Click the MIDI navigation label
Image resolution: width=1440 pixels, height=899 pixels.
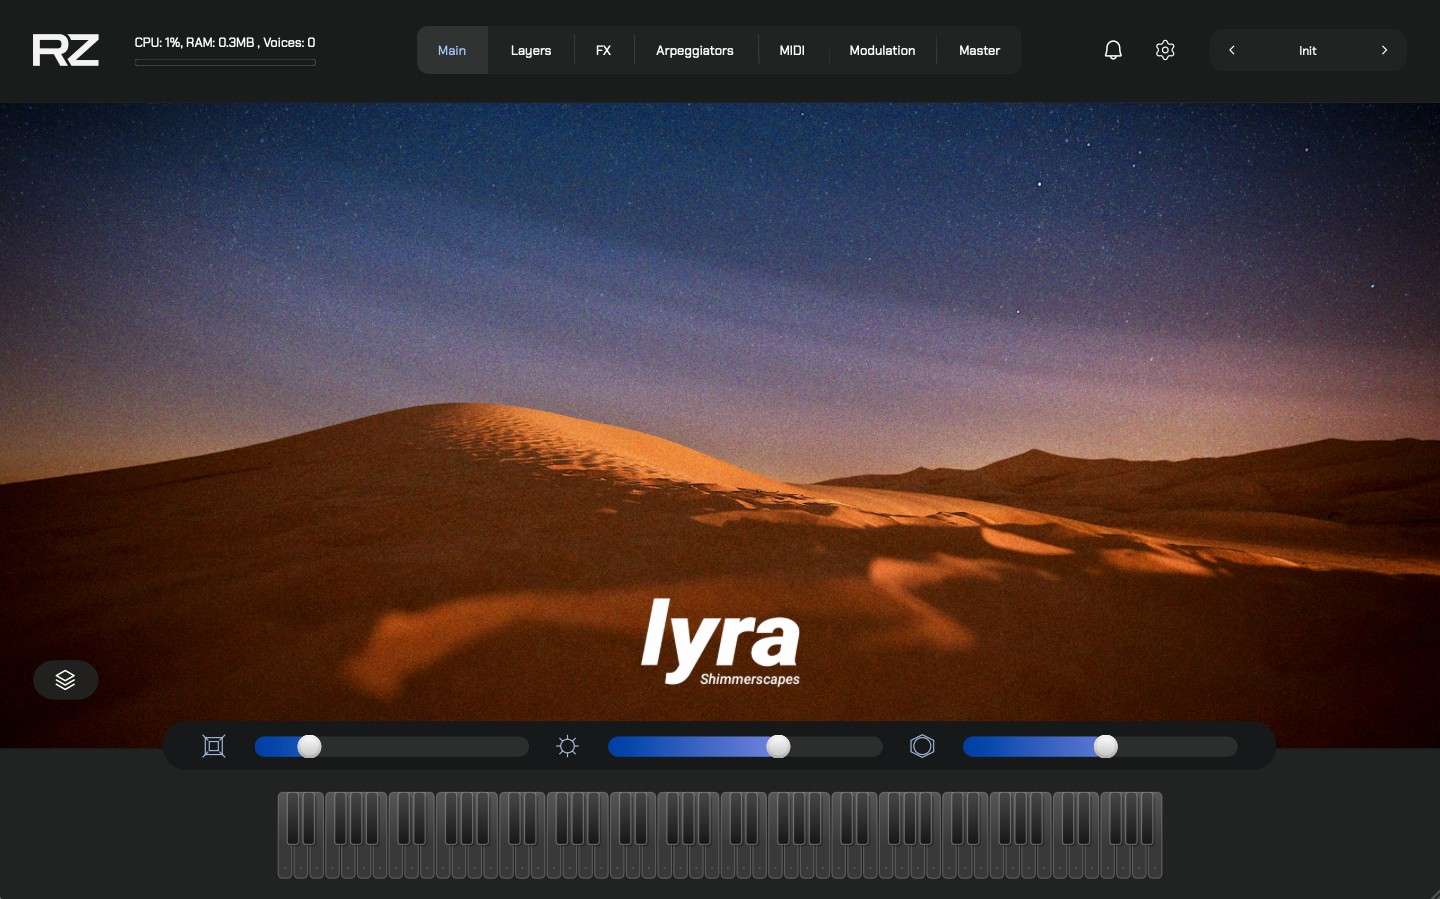point(791,50)
